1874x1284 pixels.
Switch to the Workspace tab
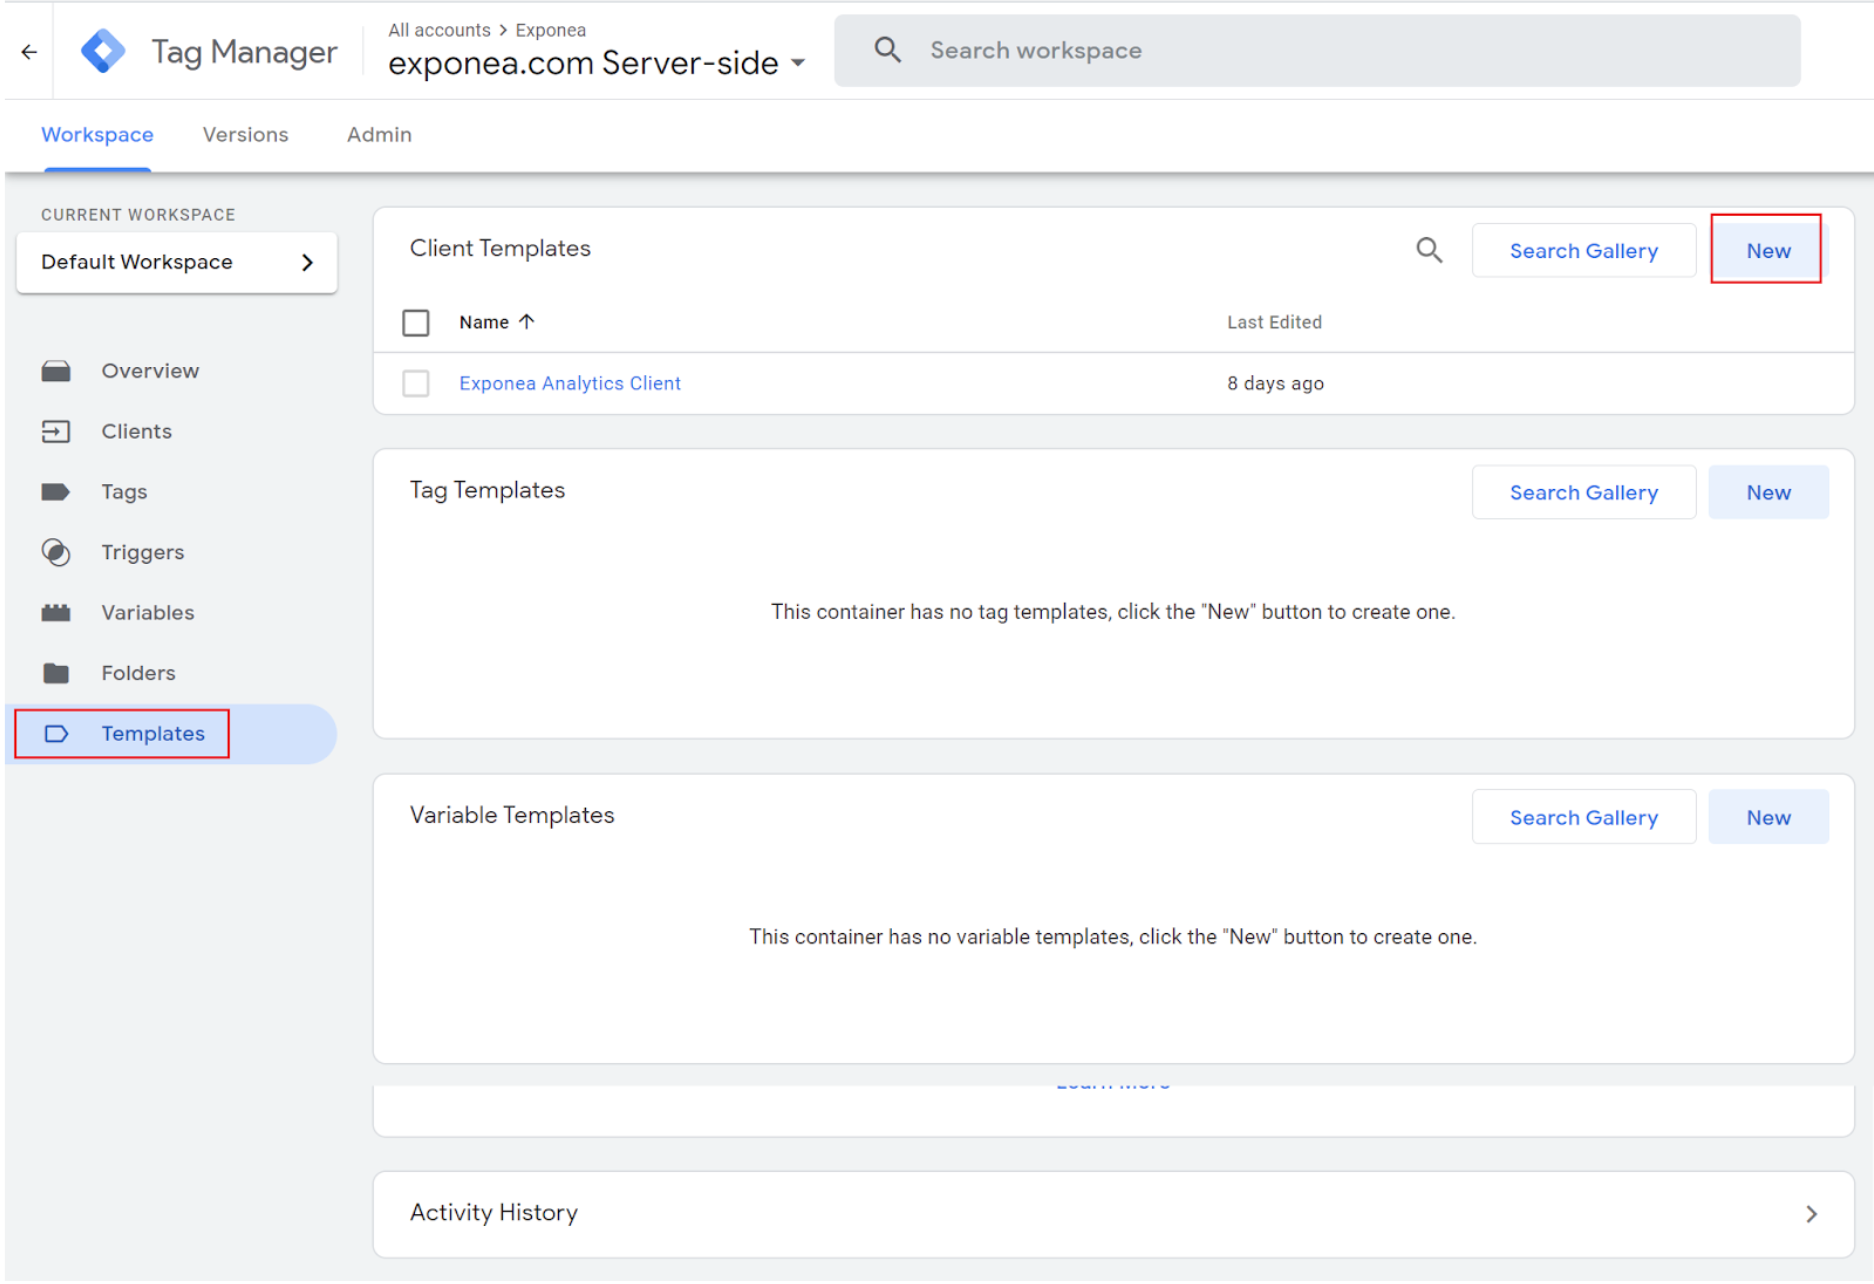pyautogui.click(x=97, y=135)
